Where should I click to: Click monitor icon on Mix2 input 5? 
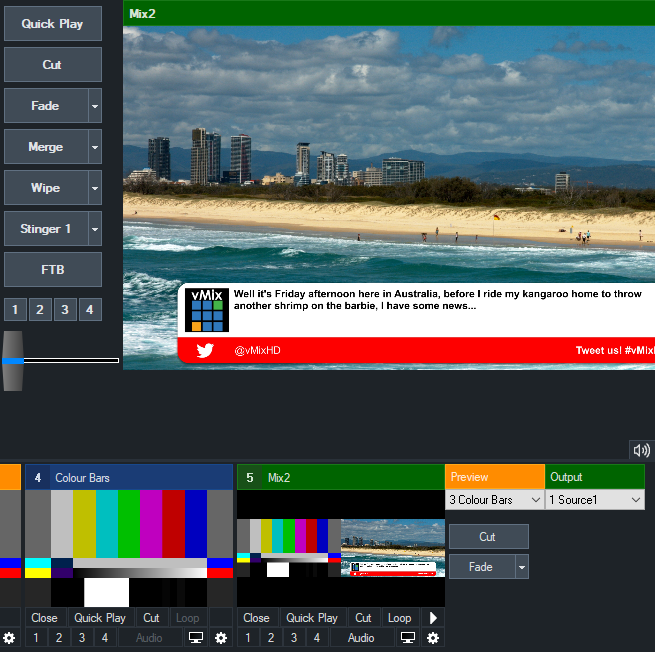pos(407,638)
